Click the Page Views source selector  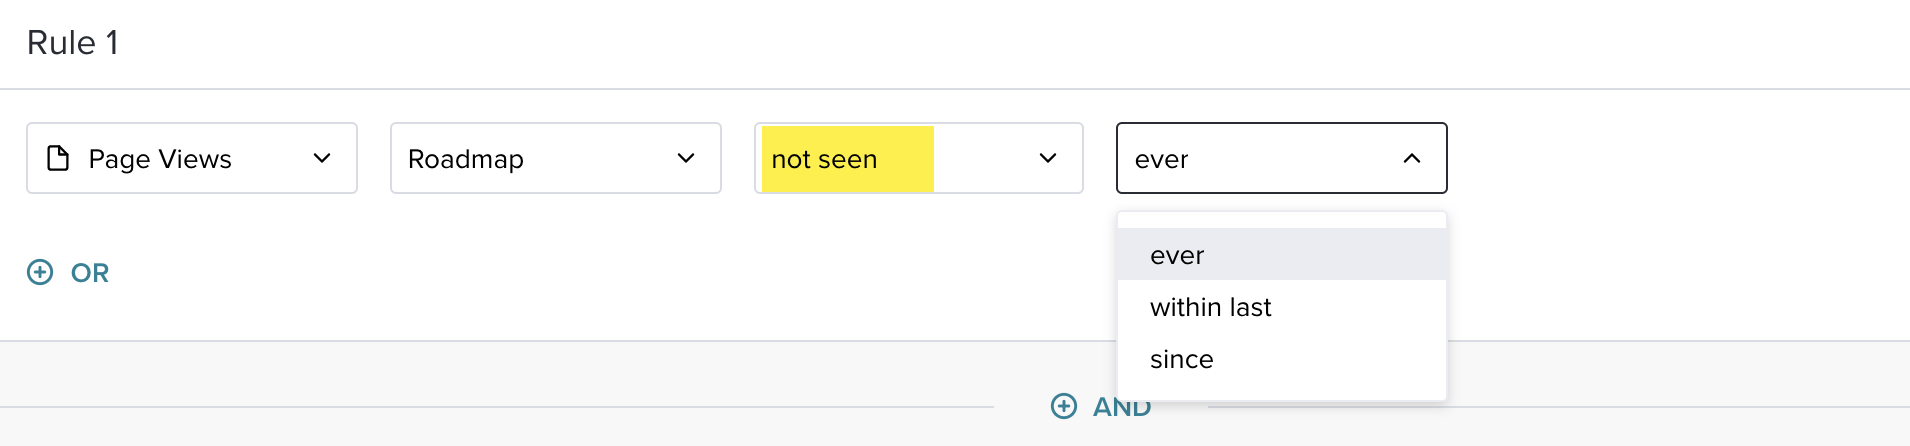192,158
